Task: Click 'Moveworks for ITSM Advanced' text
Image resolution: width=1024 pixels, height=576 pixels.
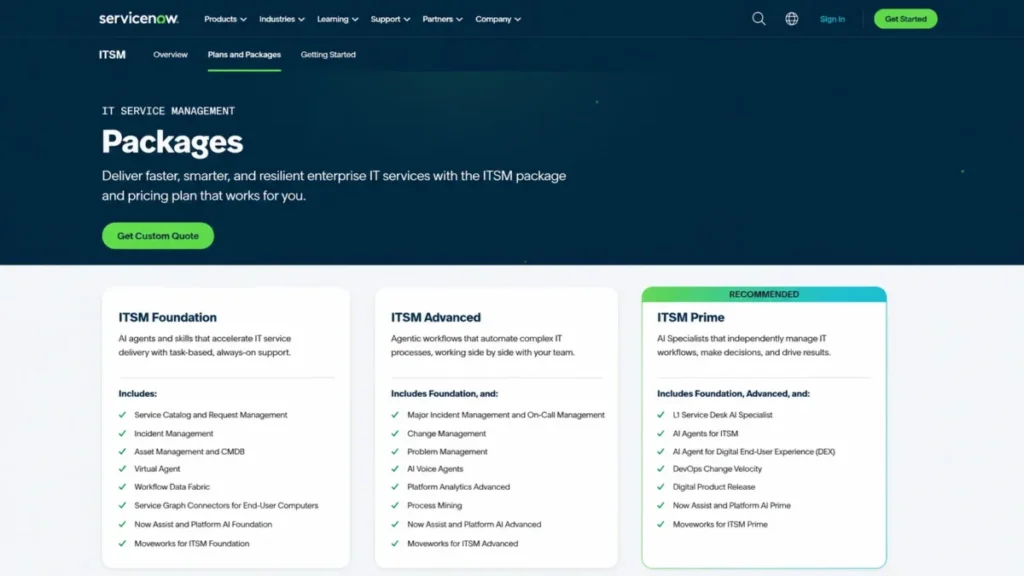Action: pyautogui.click(x=462, y=543)
